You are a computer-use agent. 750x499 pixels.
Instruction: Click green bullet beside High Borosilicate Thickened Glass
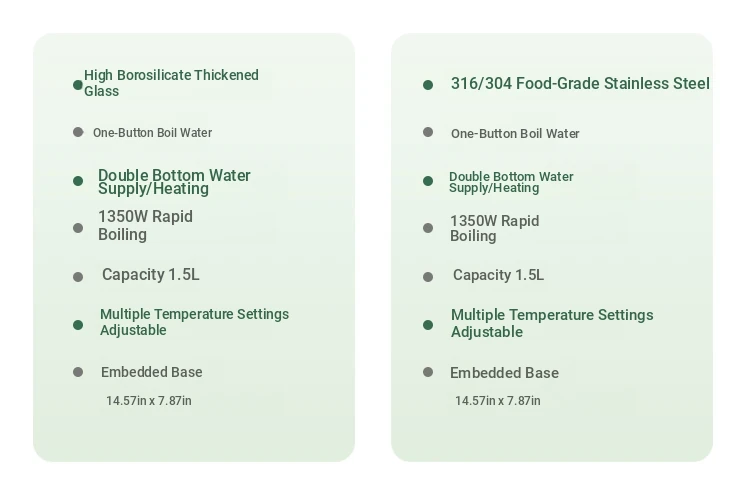point(78,85)
